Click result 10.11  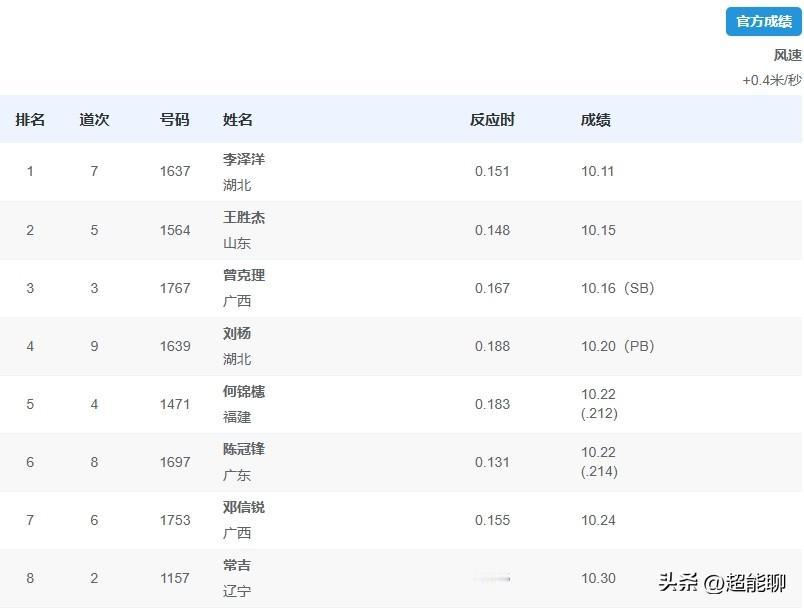click(598, 171)
